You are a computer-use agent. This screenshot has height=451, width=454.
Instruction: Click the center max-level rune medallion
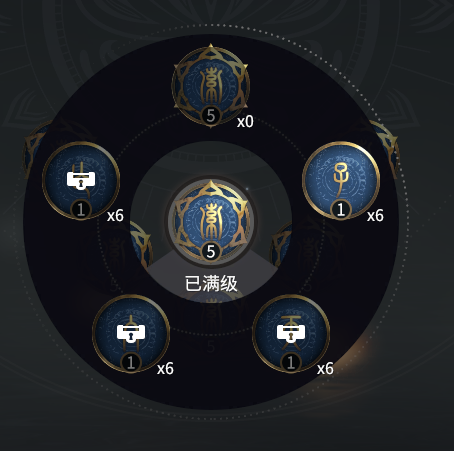click(211, 222)
